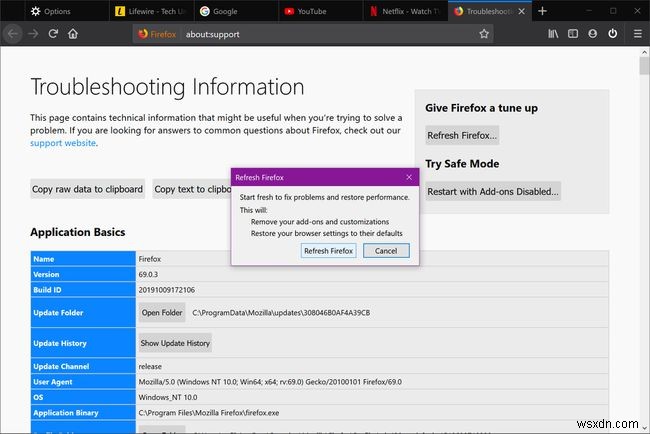
Task: Click the Refresh Firefox... tune up button
Action: pos(462,136)
